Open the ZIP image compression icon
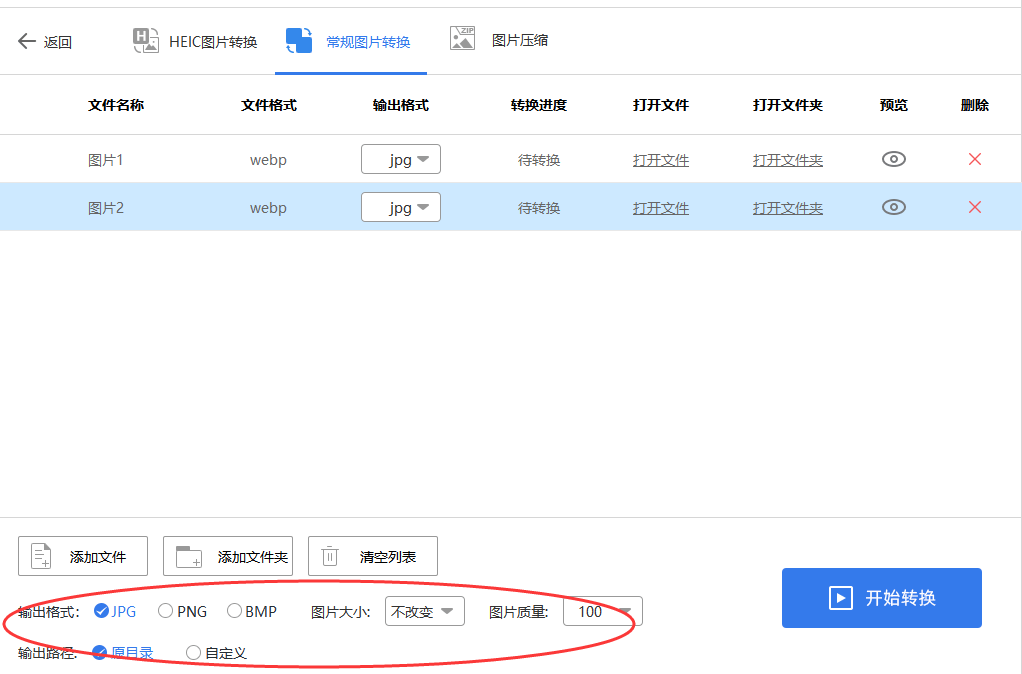 pos(462,39)
